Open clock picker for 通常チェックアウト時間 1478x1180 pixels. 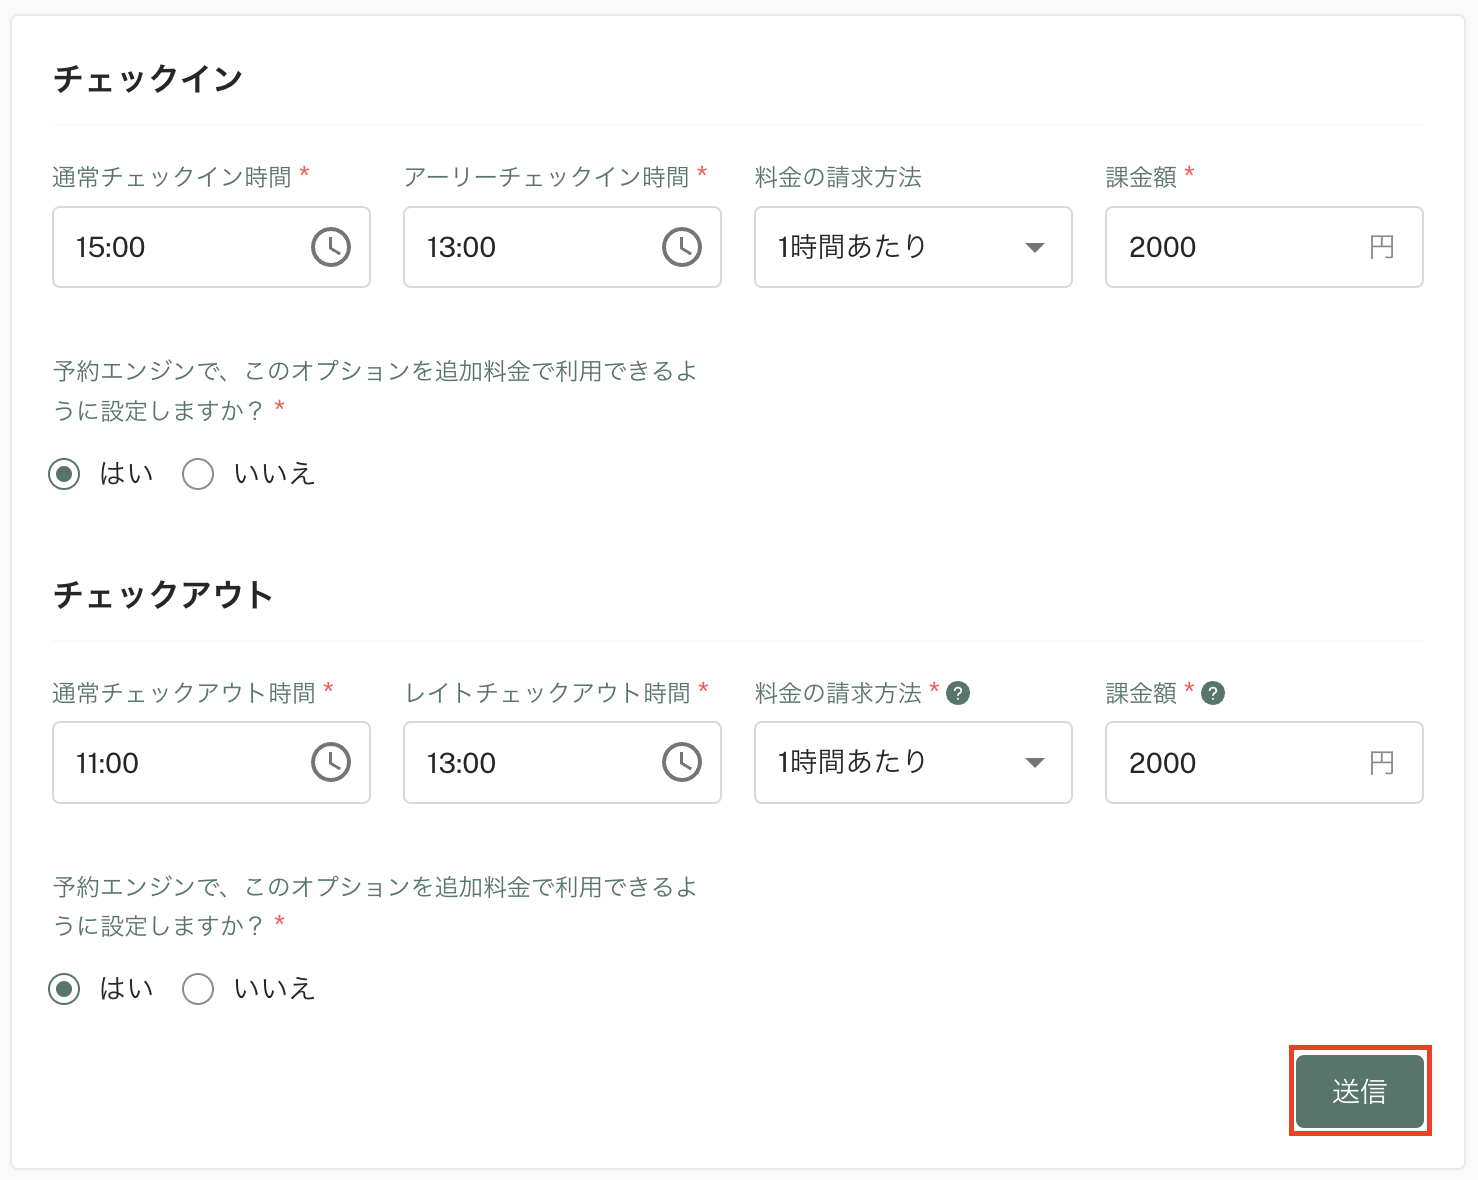pyautogui.click(x=331, y=763)
